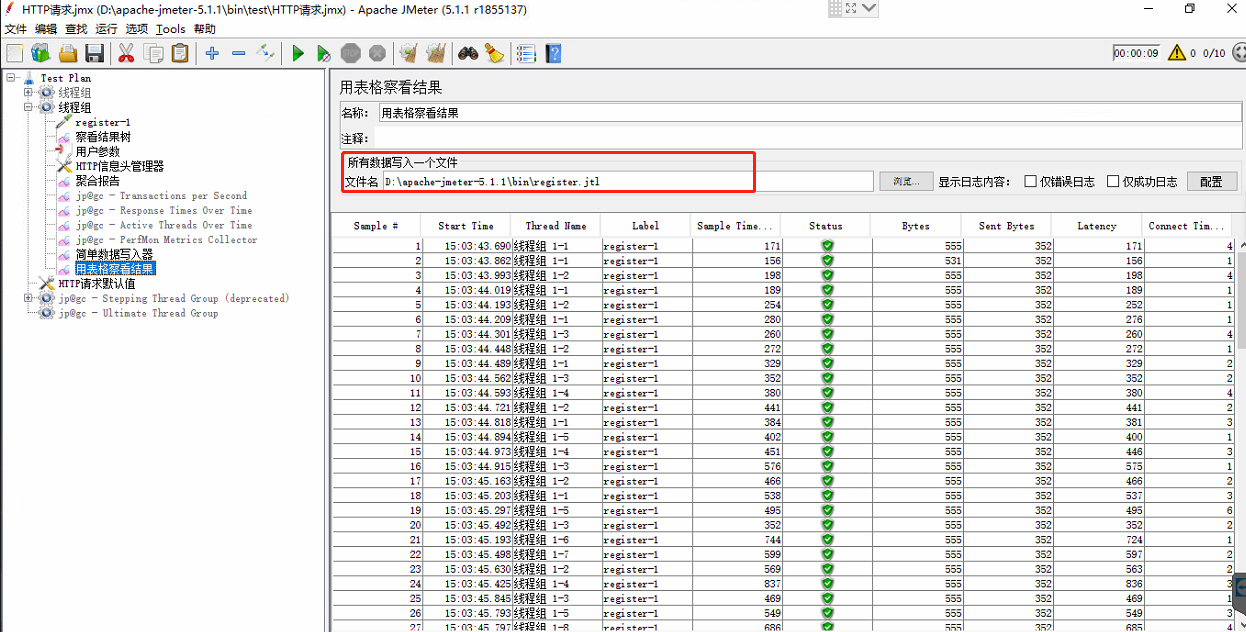Save the test plan using the floppy disk icon

95,54
